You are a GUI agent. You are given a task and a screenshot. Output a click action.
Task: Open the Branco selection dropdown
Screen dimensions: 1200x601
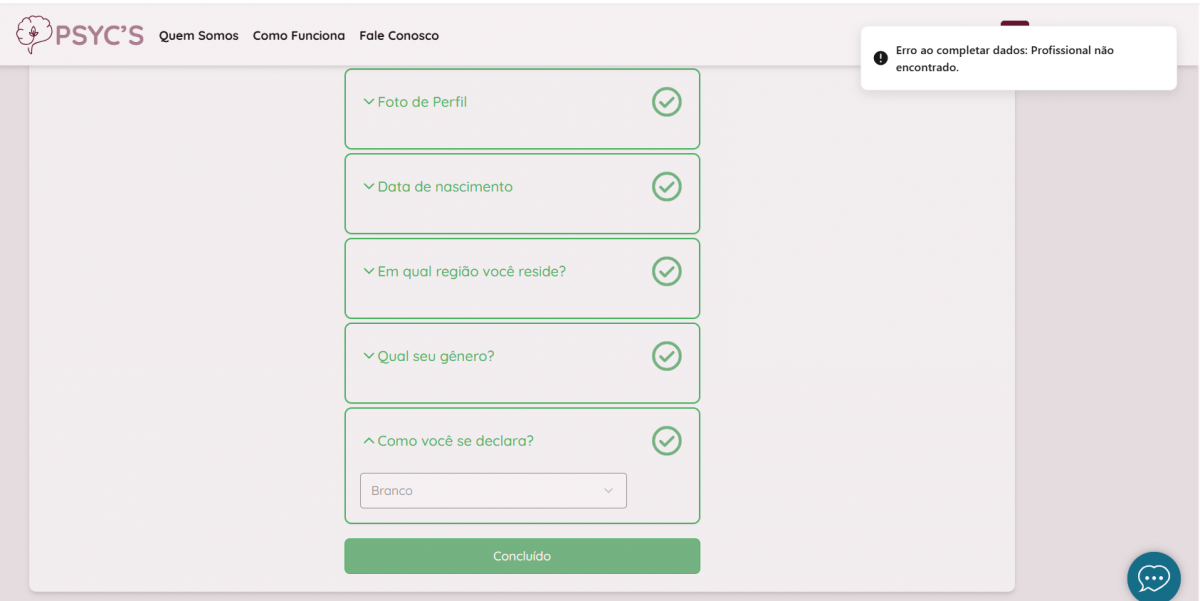493,491
